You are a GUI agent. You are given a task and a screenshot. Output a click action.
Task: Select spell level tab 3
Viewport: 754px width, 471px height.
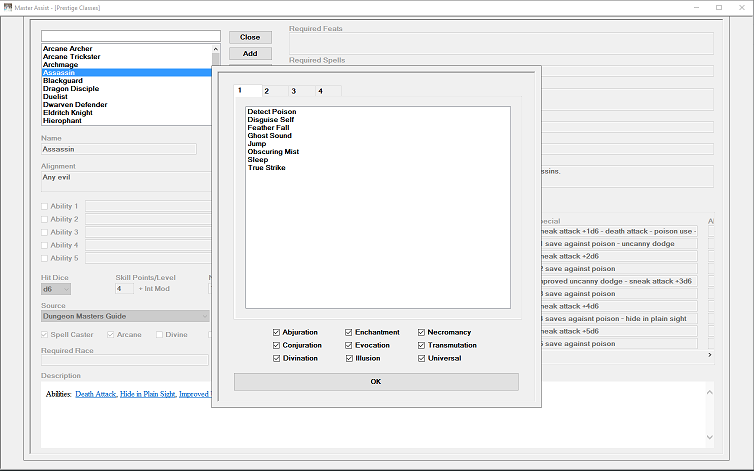click(293, 91)
